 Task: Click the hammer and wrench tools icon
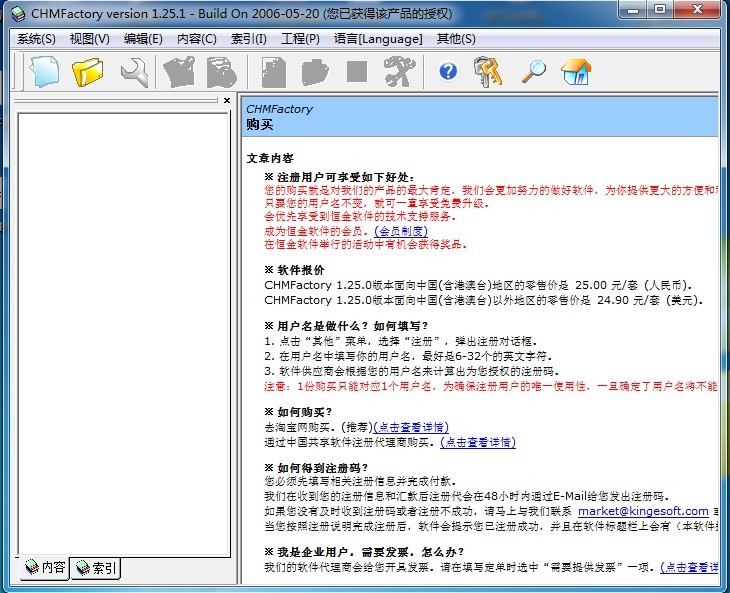tap(398, 71)
